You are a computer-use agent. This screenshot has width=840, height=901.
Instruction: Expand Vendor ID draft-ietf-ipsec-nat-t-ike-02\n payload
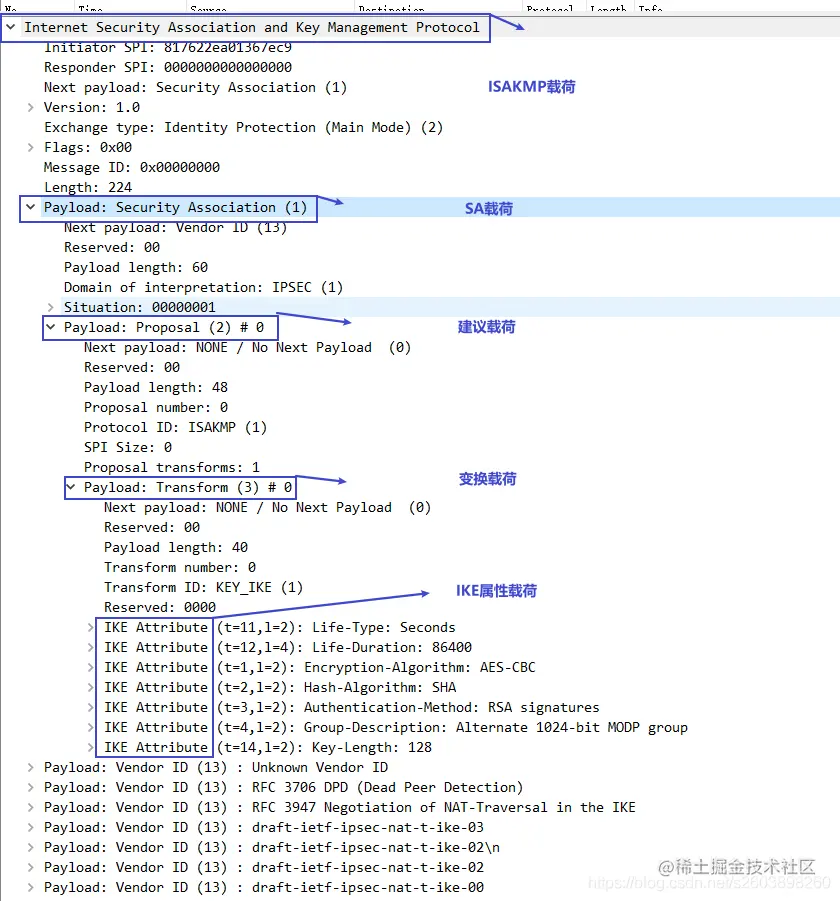pyautogui.click(x=30, y=848)
